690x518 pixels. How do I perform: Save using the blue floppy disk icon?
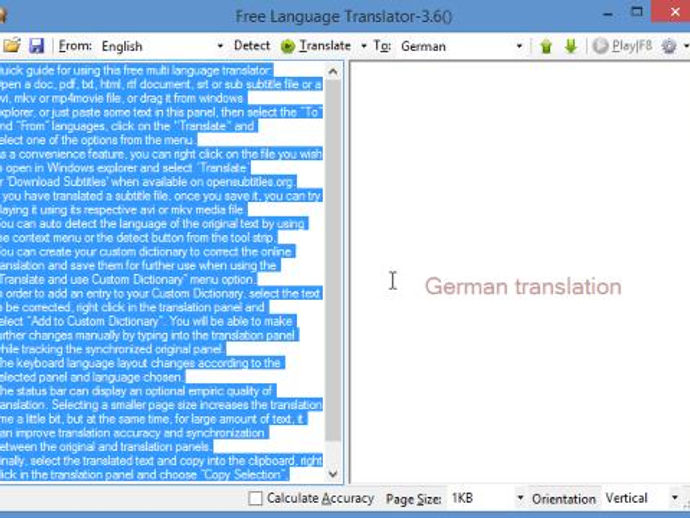(x=37, y=46)
